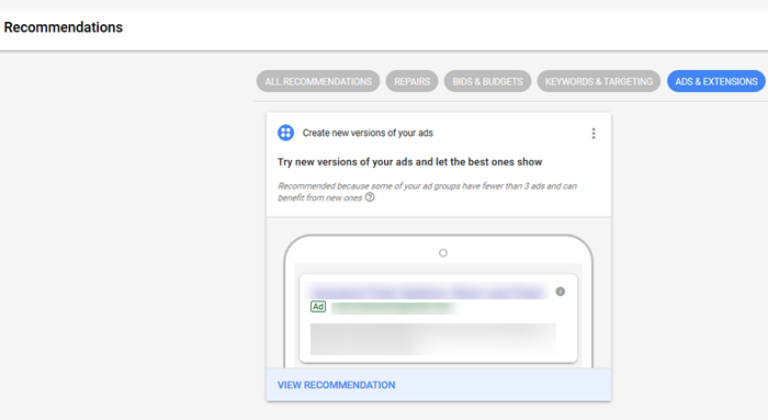This screenshot has width=768, height=420.
Task: Click the blurred ad description block
Action: (433, 339)
